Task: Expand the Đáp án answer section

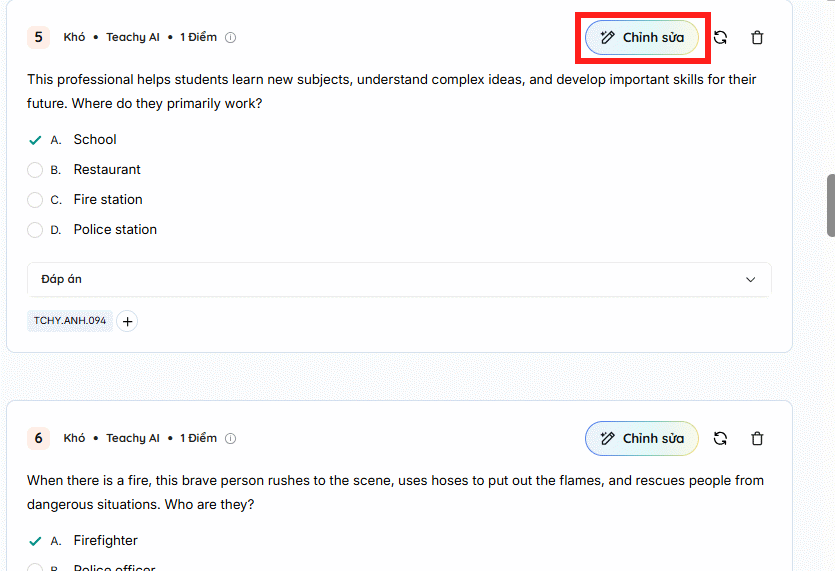Action: (x=399, y=280)
